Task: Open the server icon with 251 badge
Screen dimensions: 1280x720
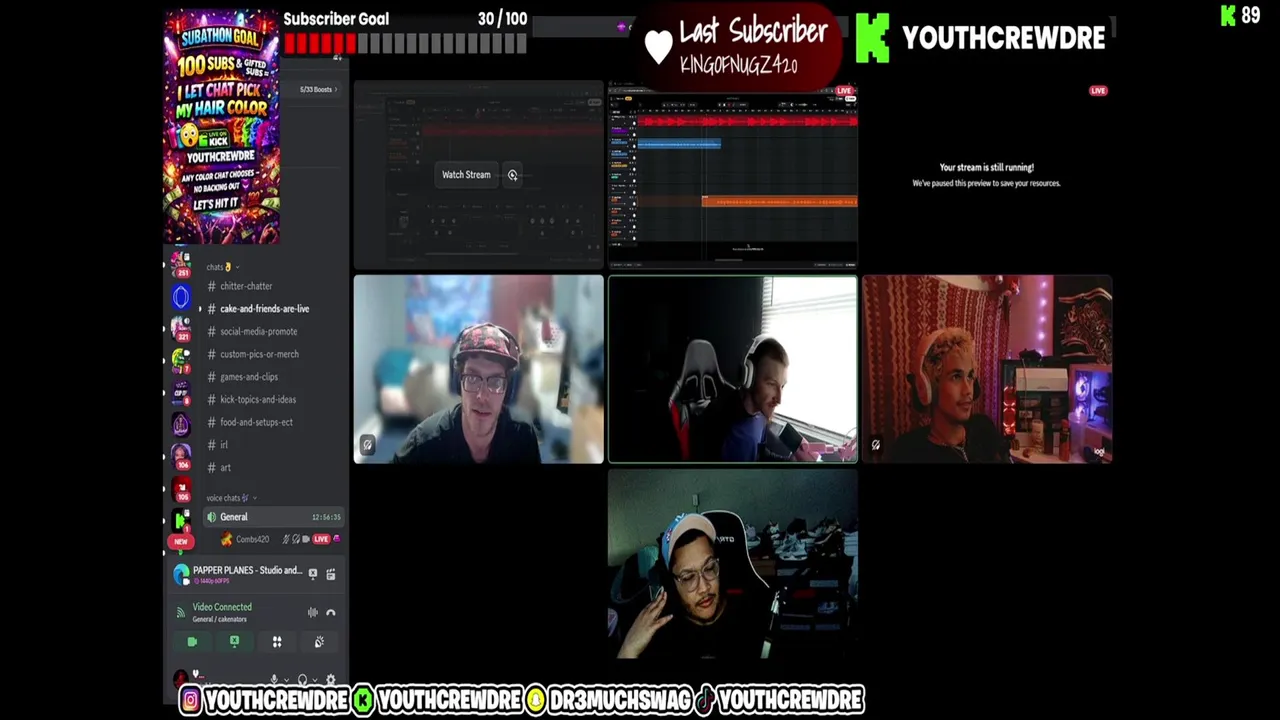Action: (181, 264)
